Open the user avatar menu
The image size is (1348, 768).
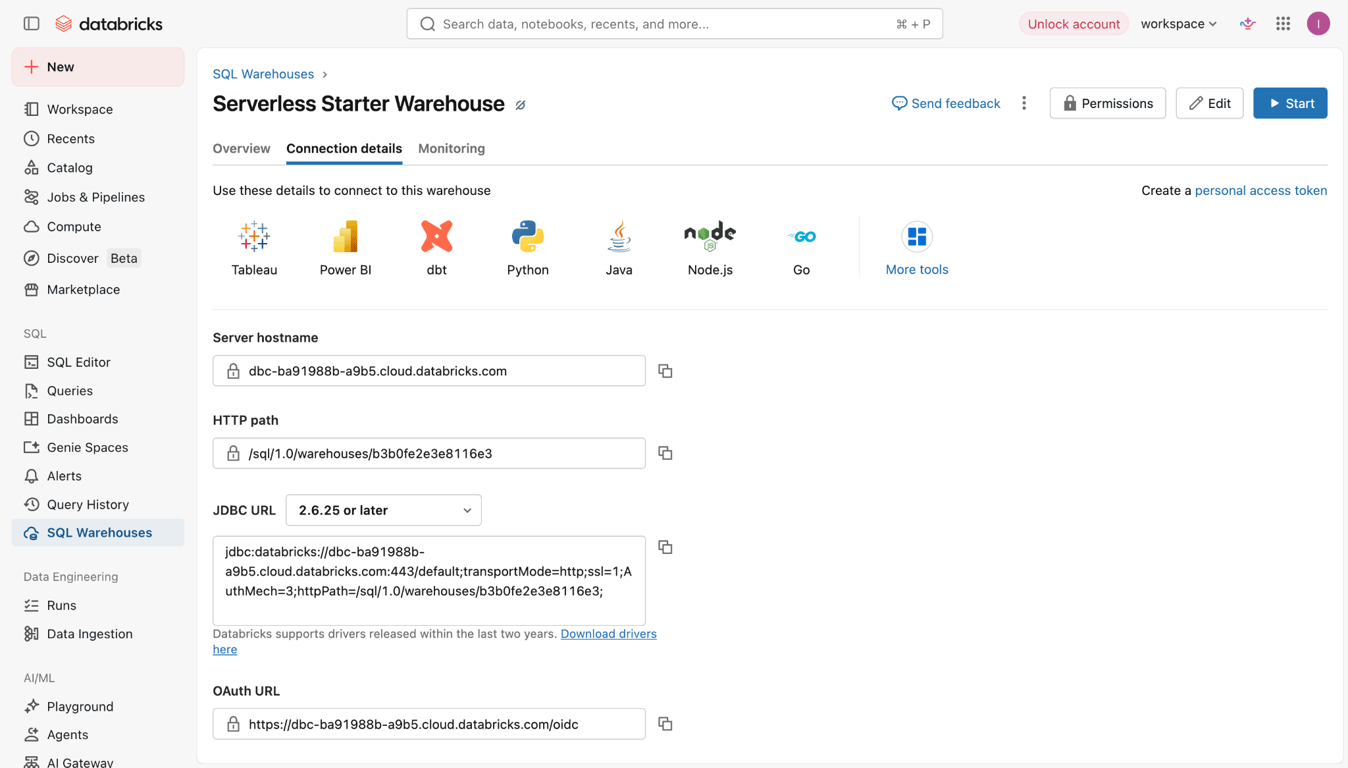pyautogui.click(x=1318, y=23)
